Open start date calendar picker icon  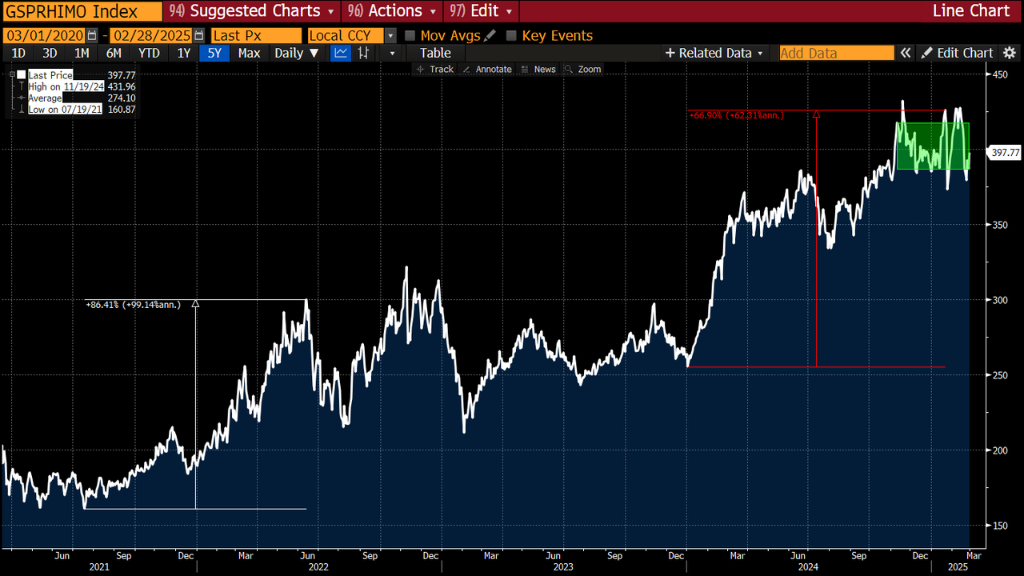[92, 36]
